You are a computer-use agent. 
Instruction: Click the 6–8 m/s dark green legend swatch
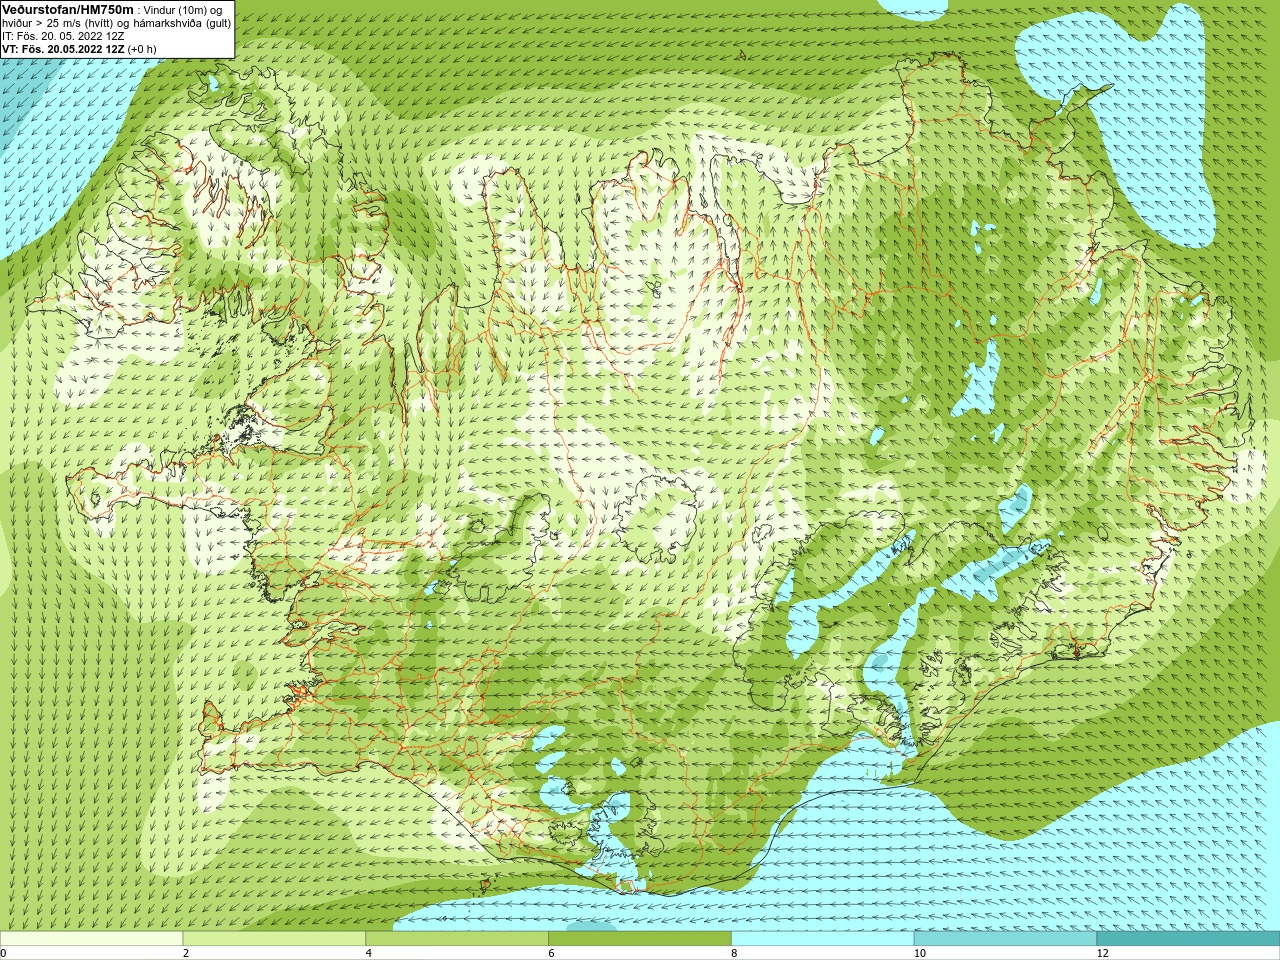pyautogui.click(x=640, y=939)
